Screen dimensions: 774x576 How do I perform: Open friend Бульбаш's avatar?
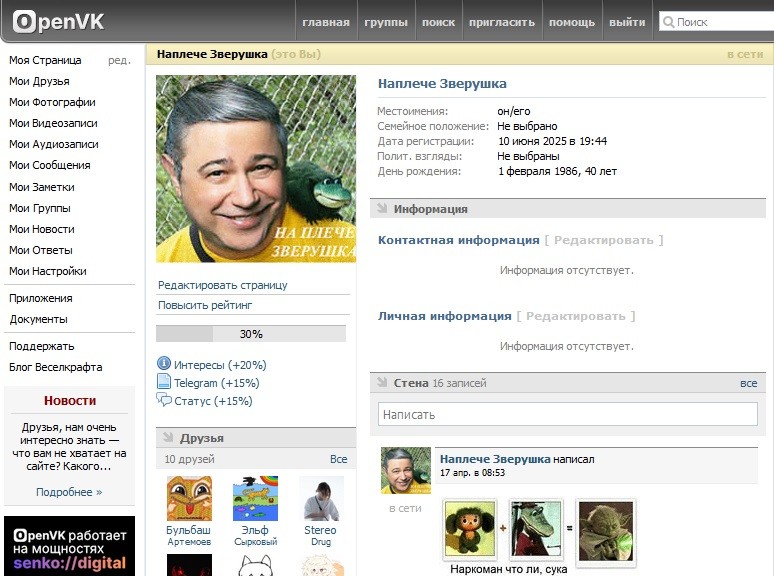[x=189, y=498]
